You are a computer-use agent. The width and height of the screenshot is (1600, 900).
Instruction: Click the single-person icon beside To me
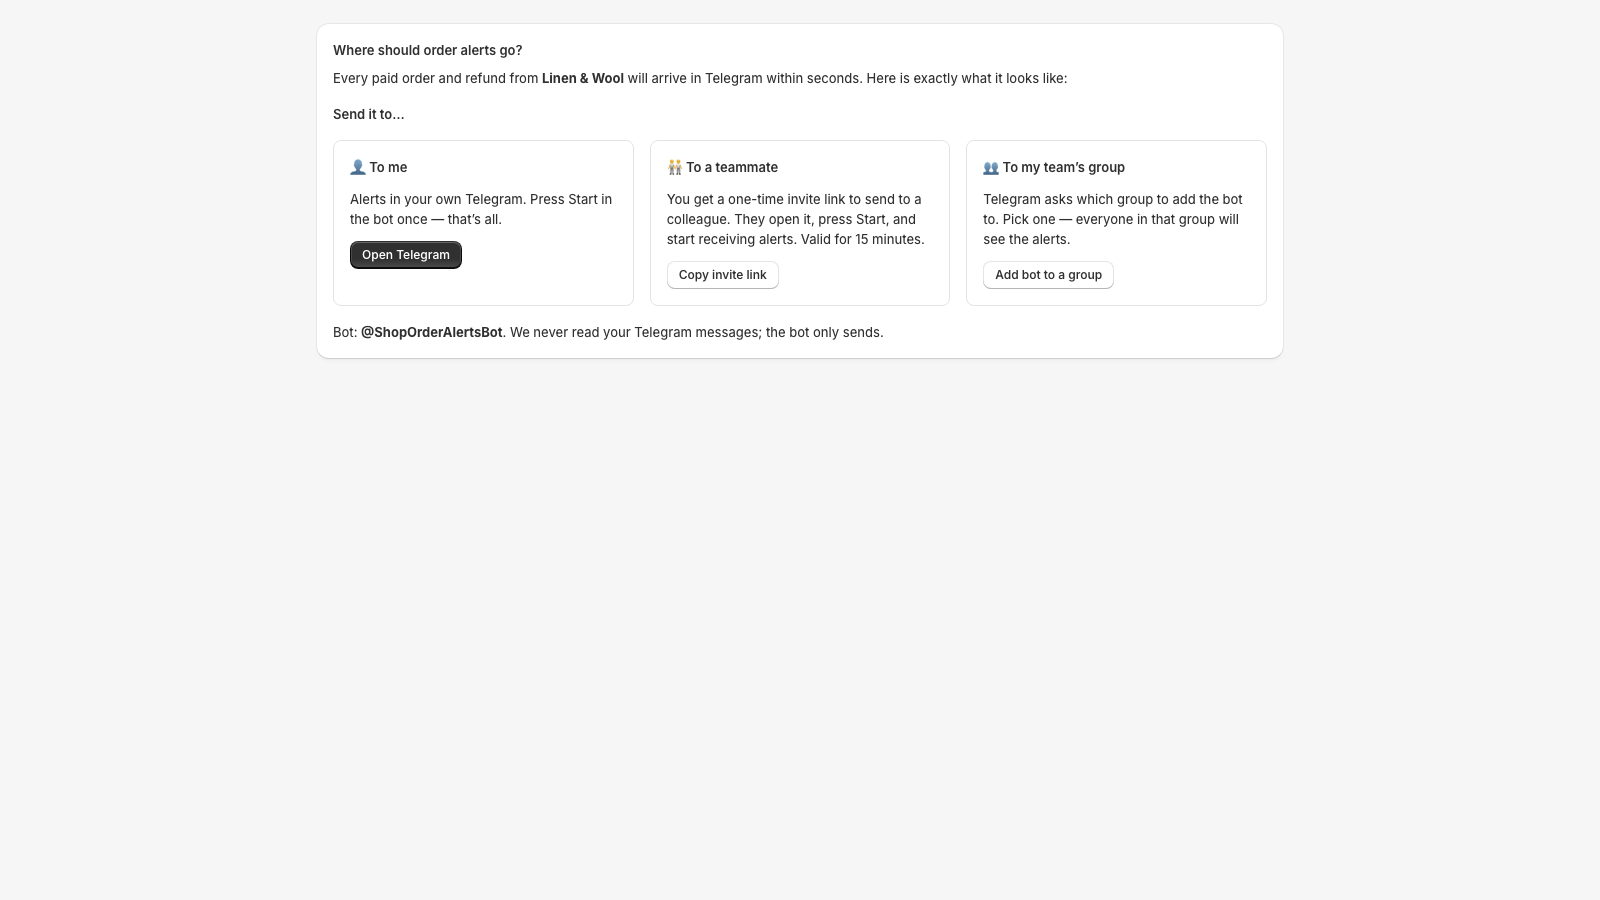pos(358,167)
